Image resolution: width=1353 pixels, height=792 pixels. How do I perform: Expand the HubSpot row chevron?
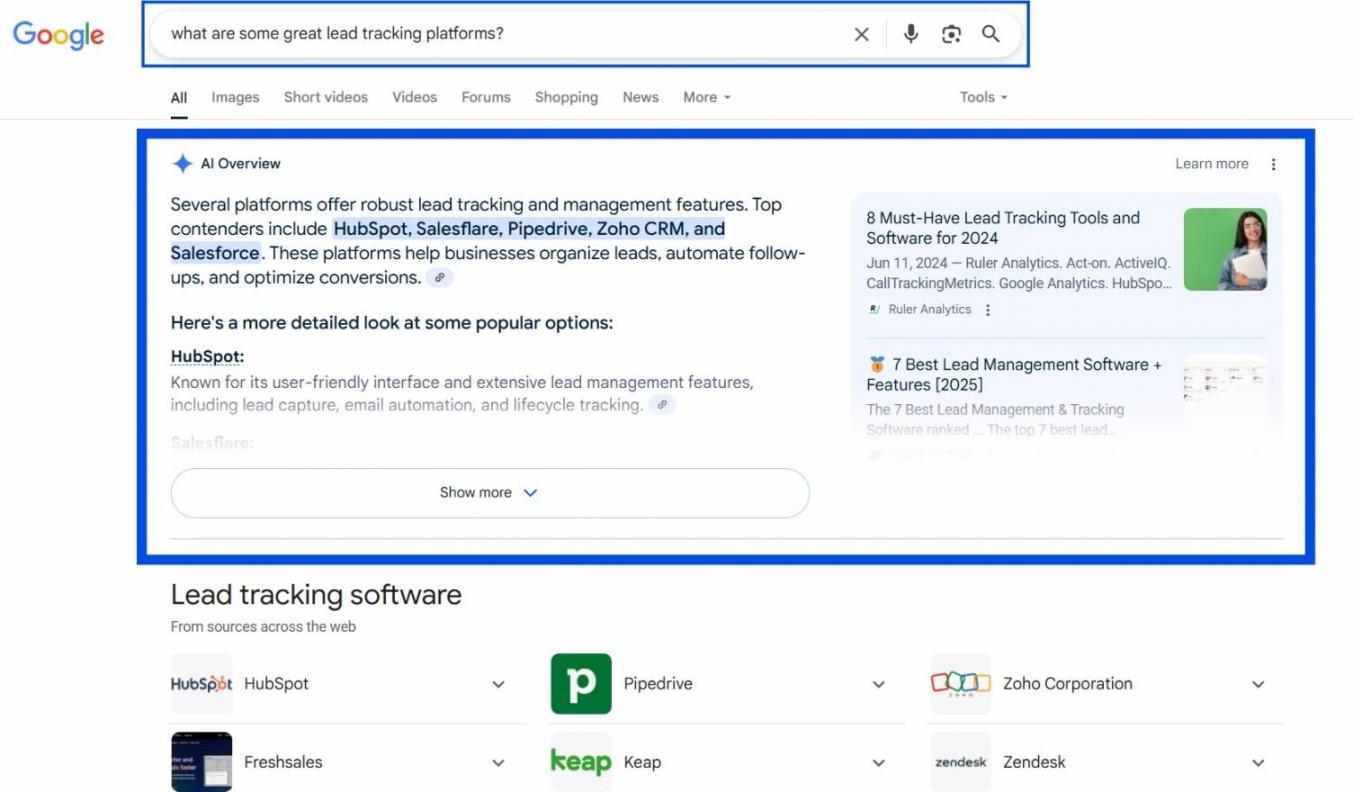pyautogui.click(x=498, y=684)
